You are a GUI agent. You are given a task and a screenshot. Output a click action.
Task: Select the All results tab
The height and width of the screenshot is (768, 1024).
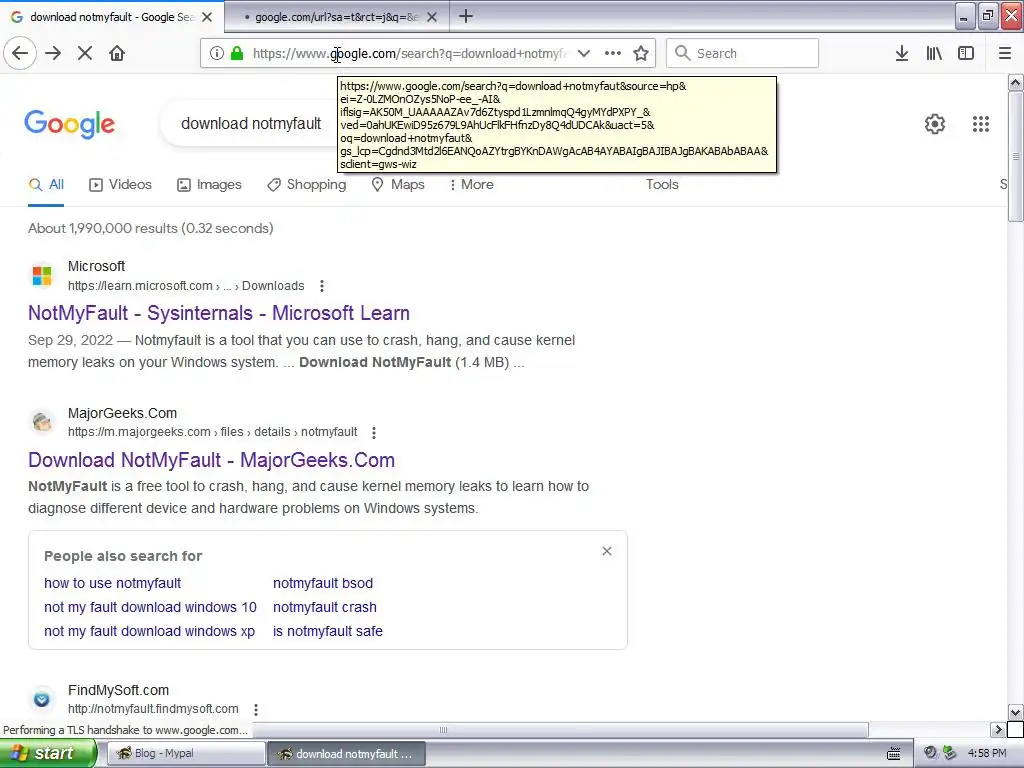click(46, 185)
